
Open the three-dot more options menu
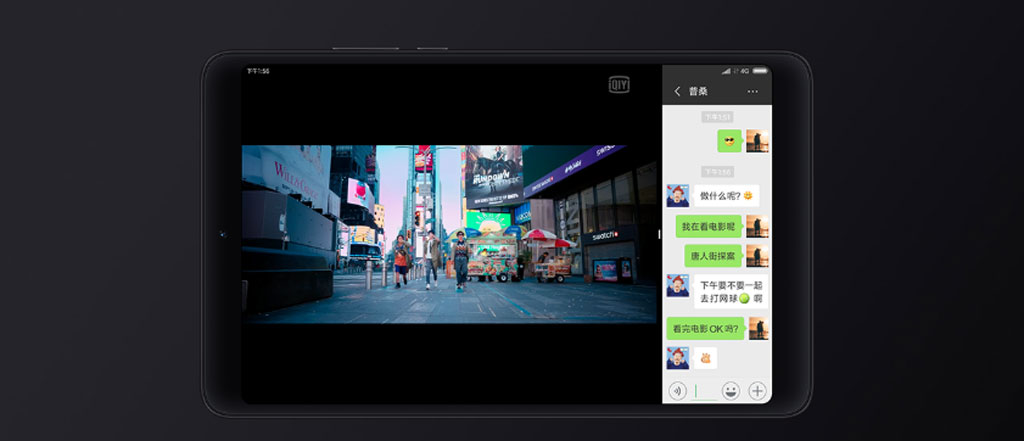point(753,91)
